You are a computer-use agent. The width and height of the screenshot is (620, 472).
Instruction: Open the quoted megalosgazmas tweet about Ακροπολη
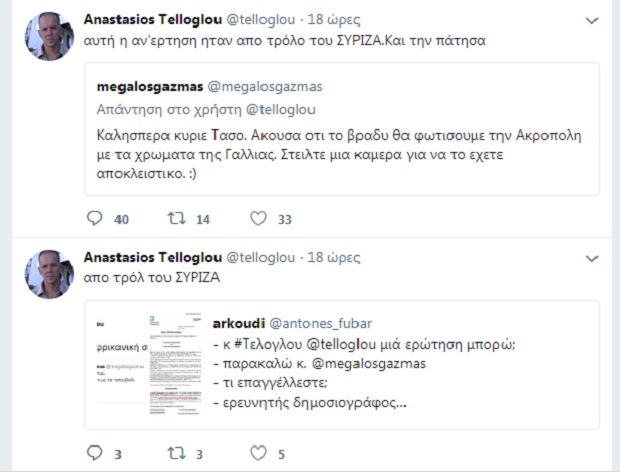point(342,129)
